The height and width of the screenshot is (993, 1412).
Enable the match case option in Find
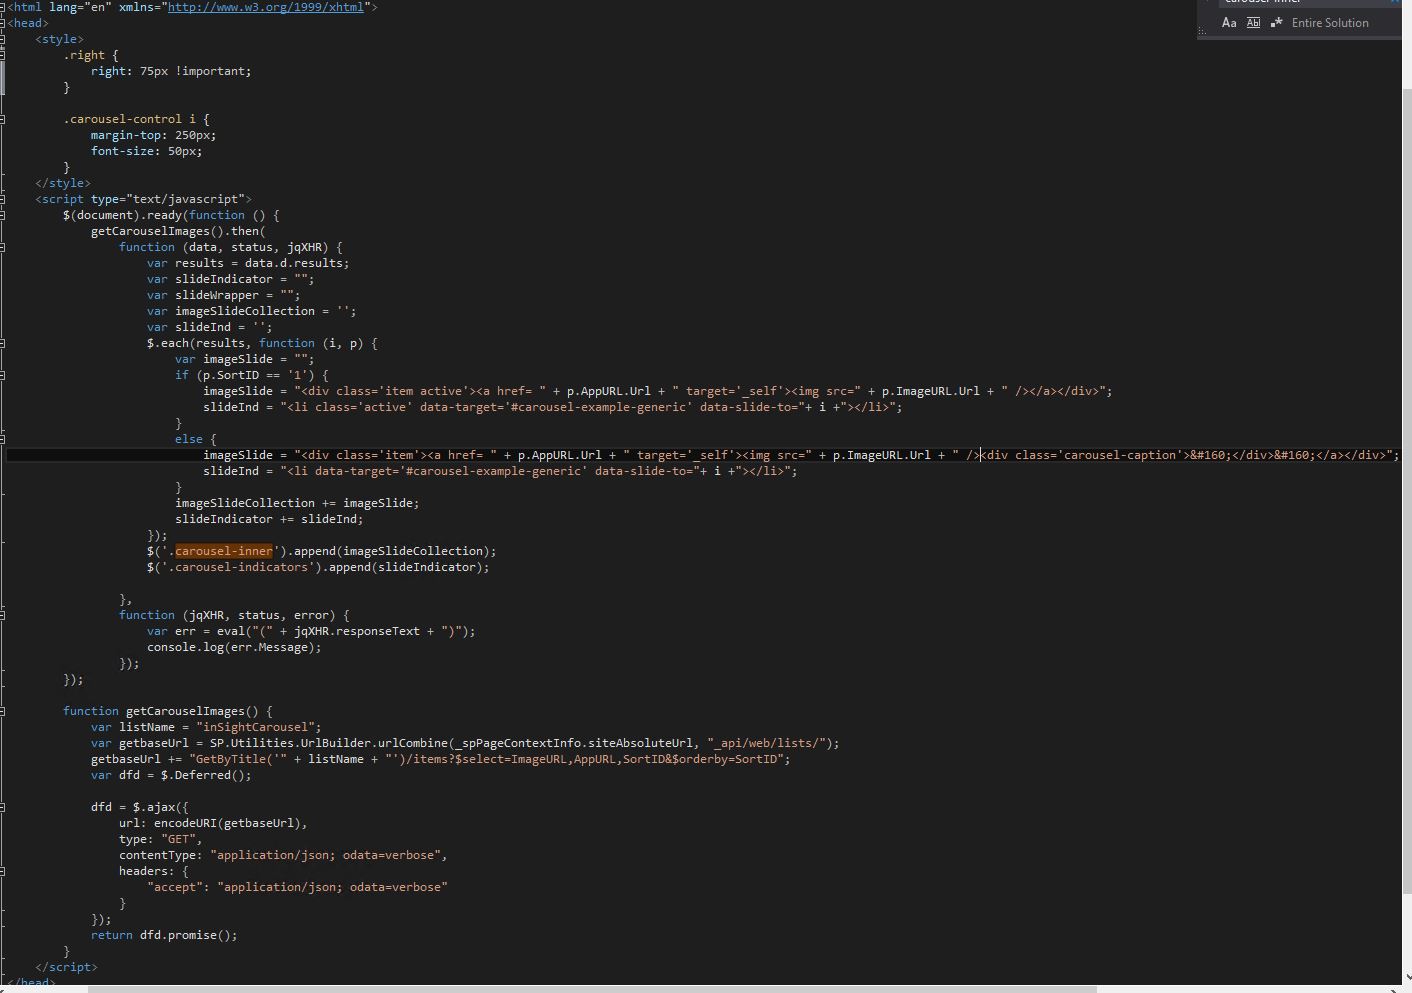point(1229,22)
